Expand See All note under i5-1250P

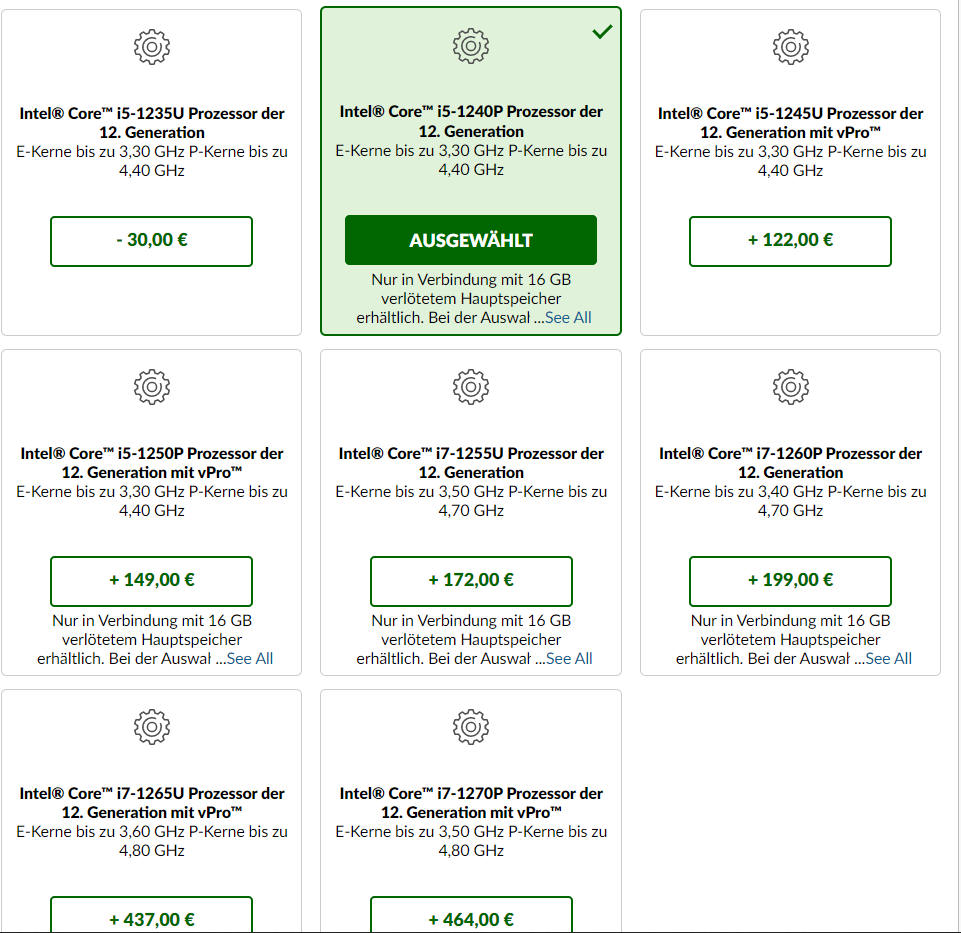coord(249,658)
